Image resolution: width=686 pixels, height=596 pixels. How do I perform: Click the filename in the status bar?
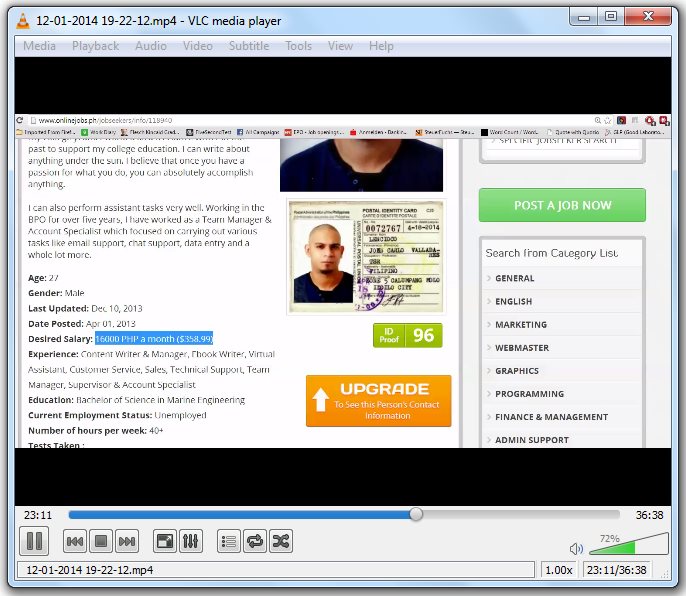point(90,570)
